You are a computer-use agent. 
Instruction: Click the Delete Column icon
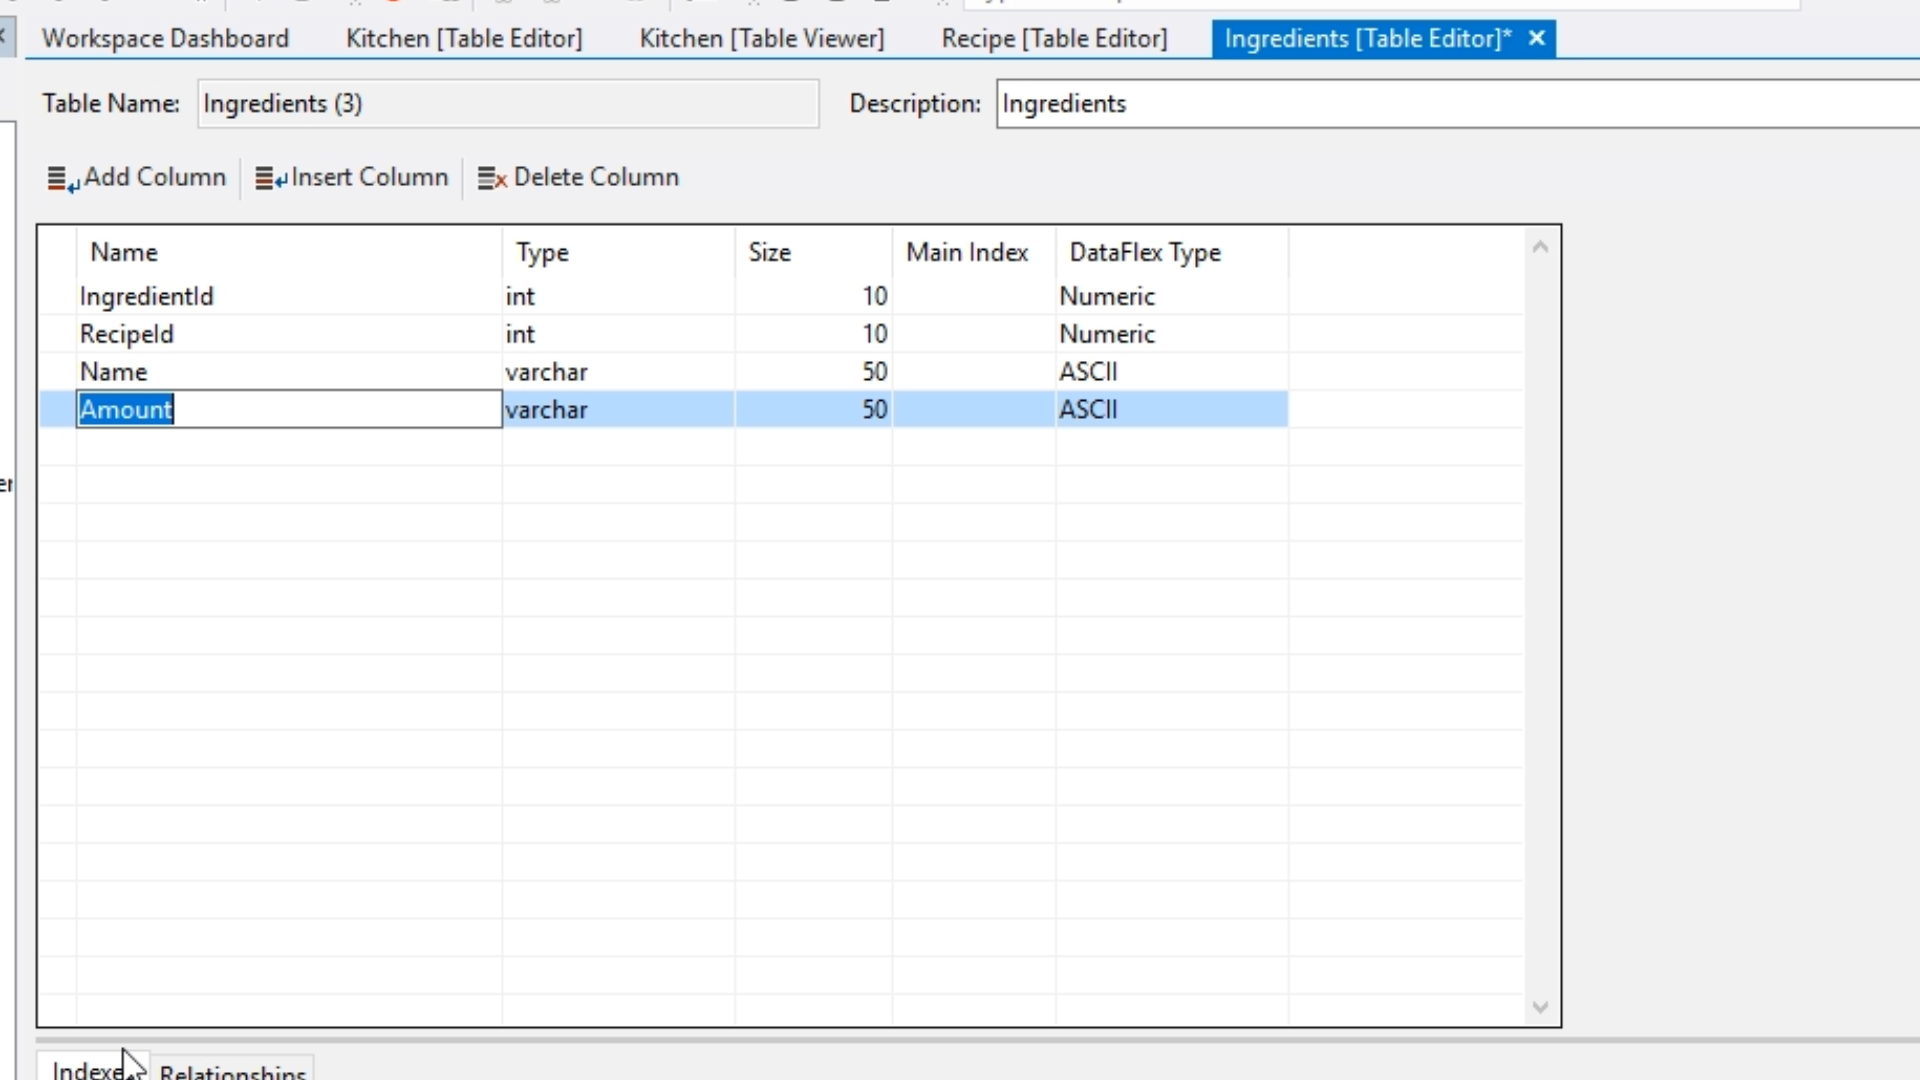[x=492, y=179]
